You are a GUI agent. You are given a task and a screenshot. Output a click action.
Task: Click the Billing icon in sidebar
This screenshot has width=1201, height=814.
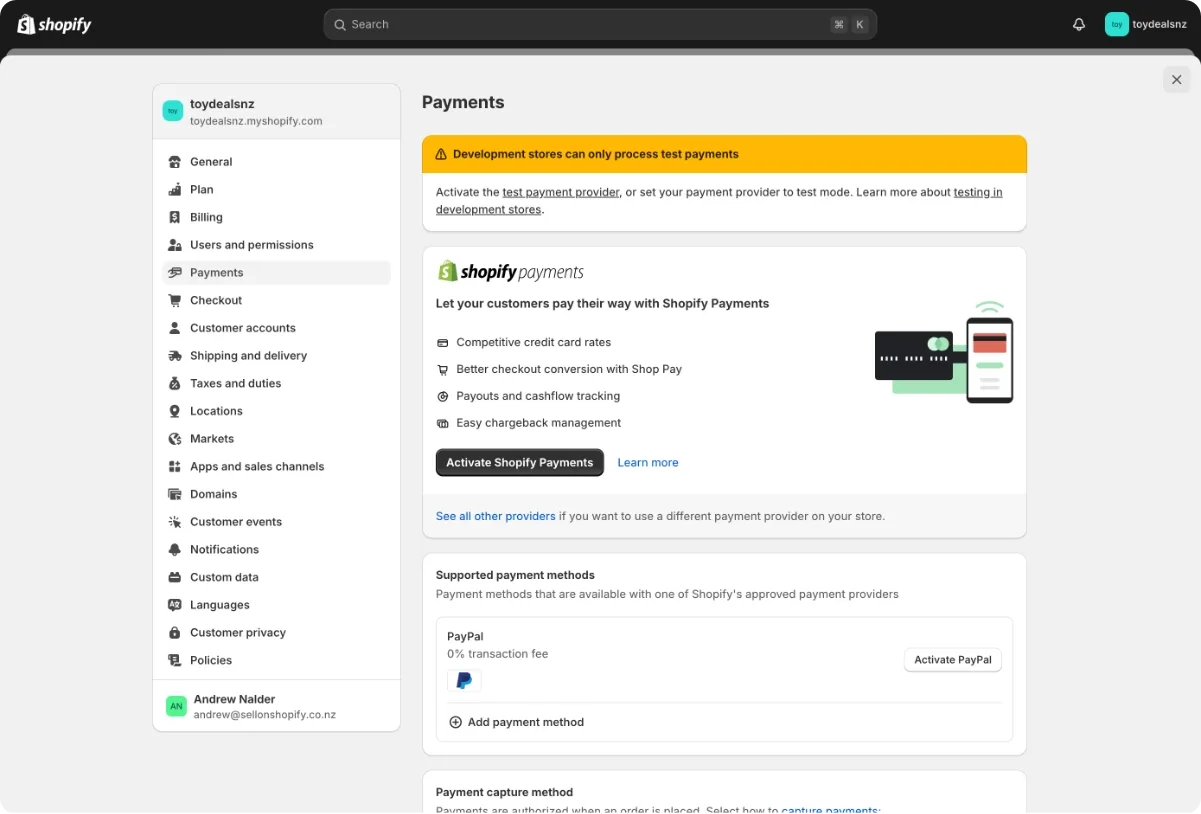pos(175,217)
